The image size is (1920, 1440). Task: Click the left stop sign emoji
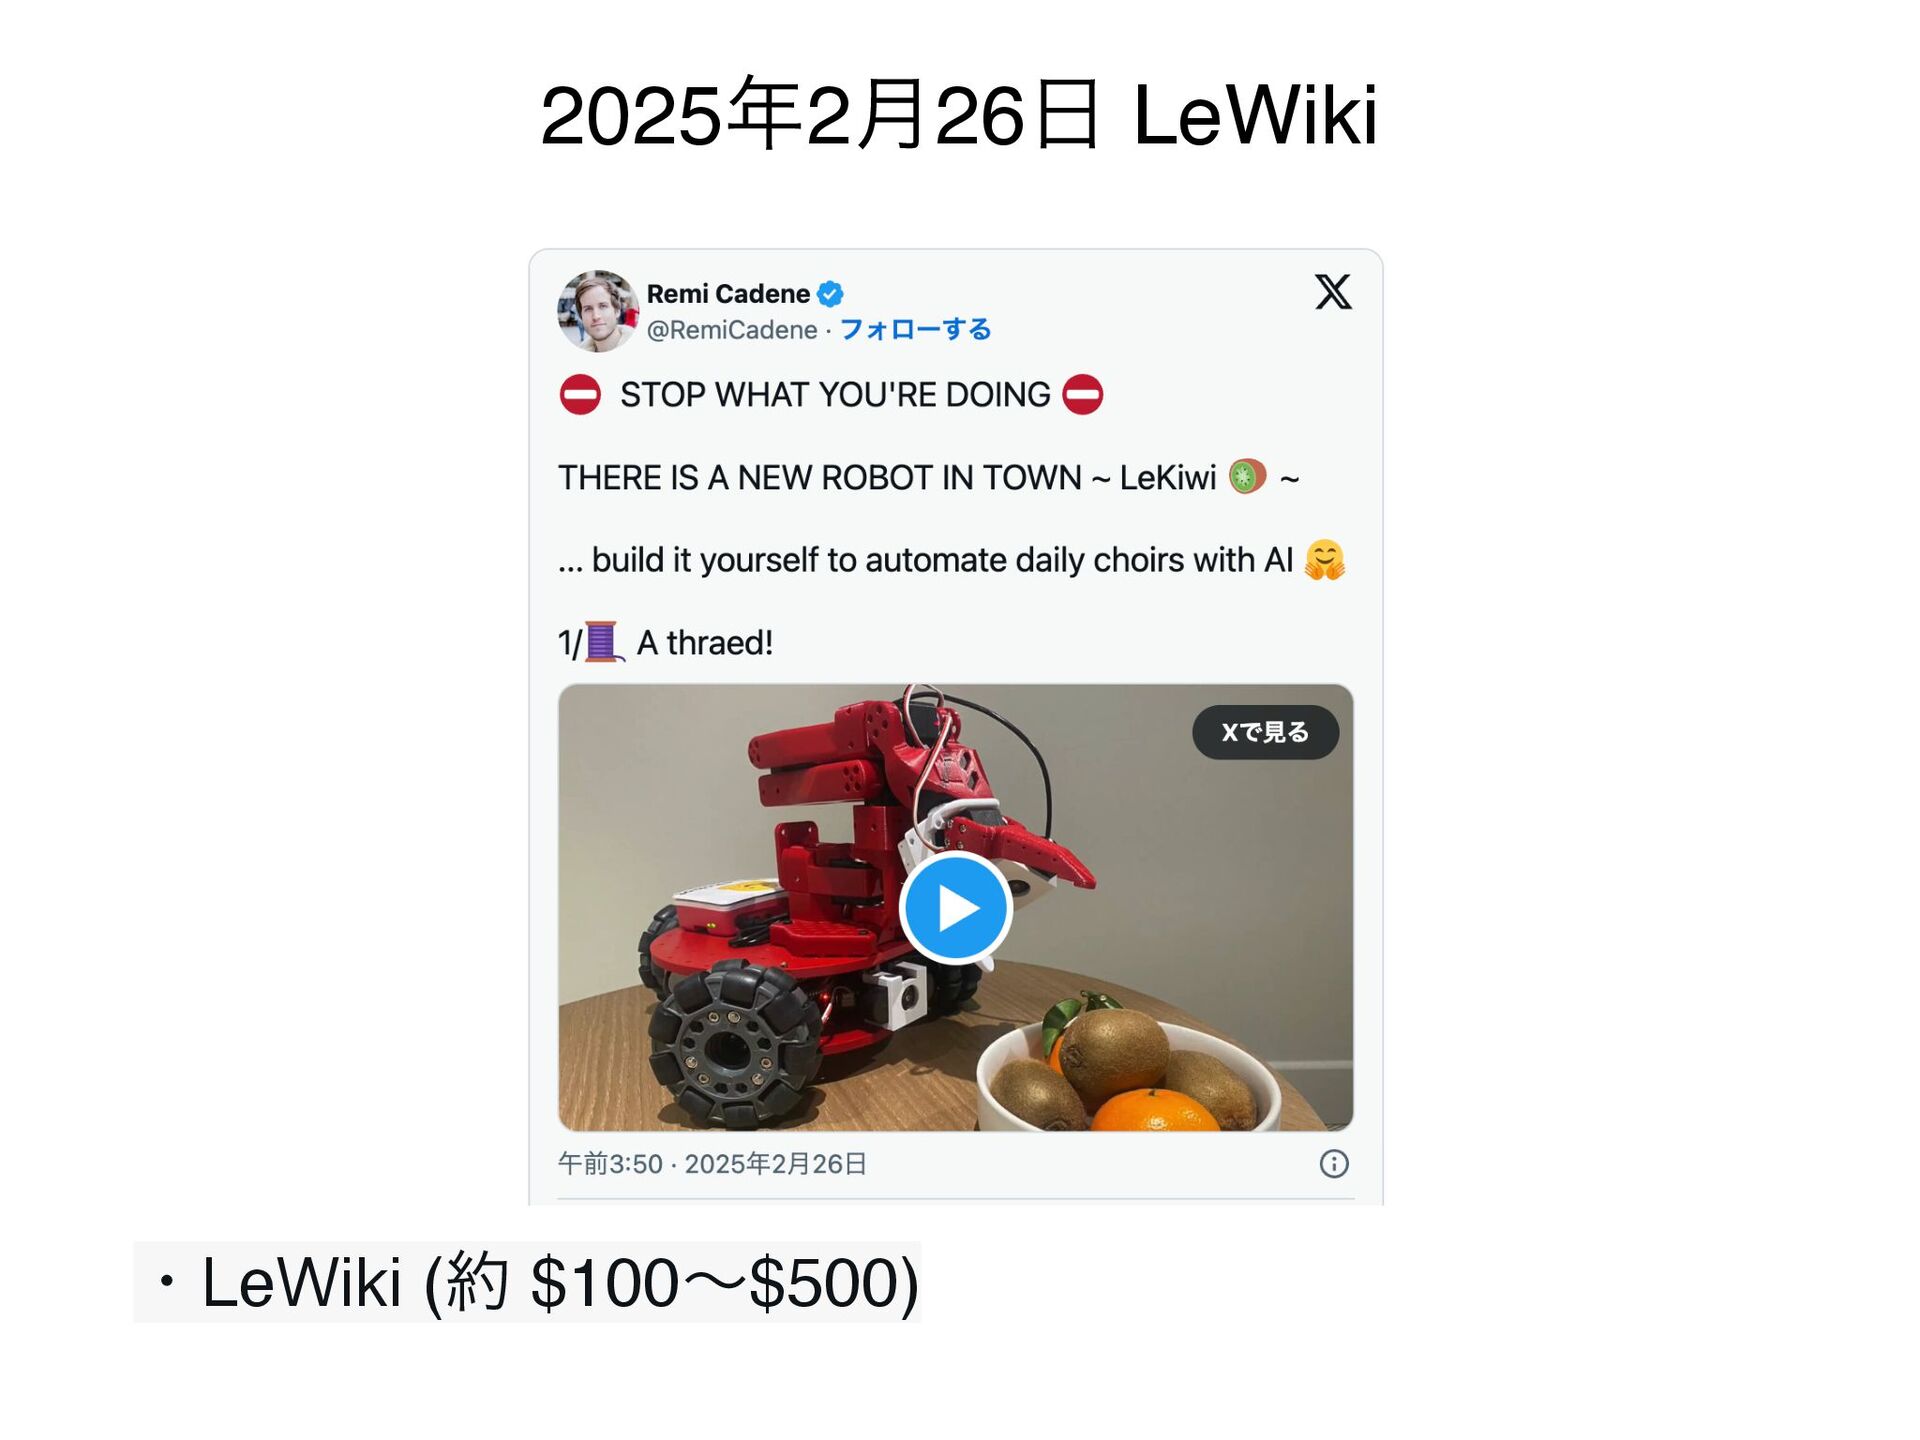(x=580, y=394)
